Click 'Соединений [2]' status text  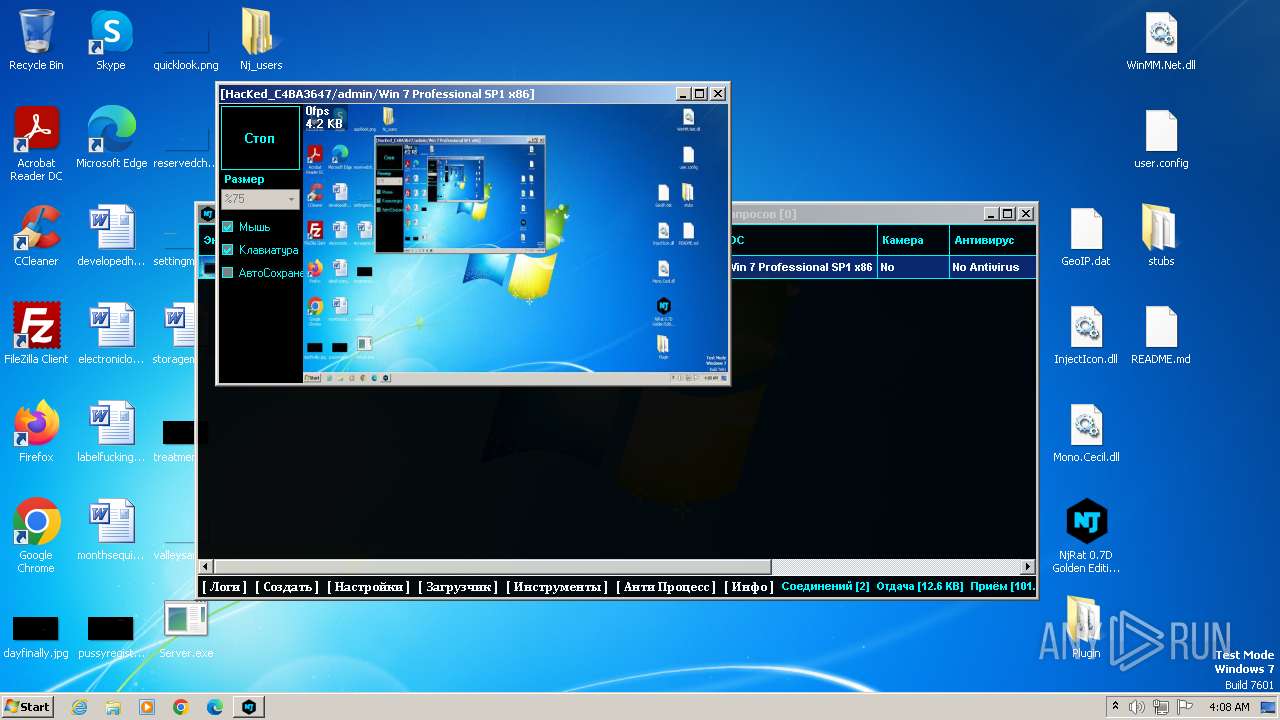(825, 587)
